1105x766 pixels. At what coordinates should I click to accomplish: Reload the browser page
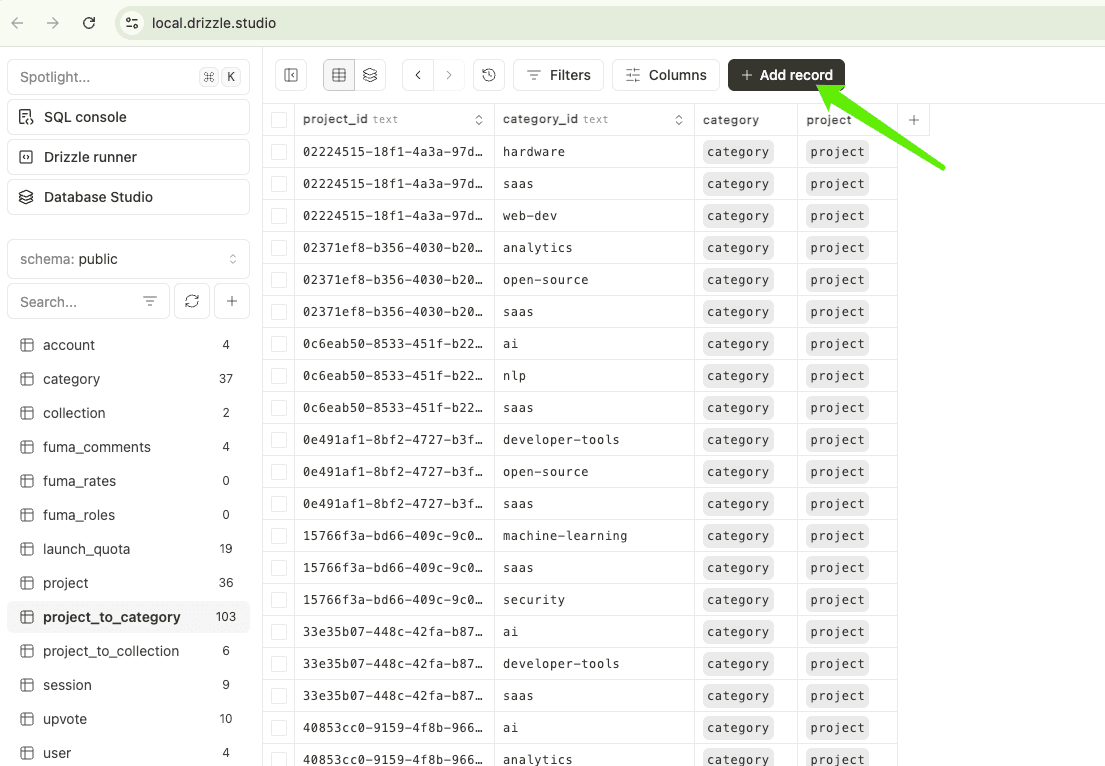(89, 23)
